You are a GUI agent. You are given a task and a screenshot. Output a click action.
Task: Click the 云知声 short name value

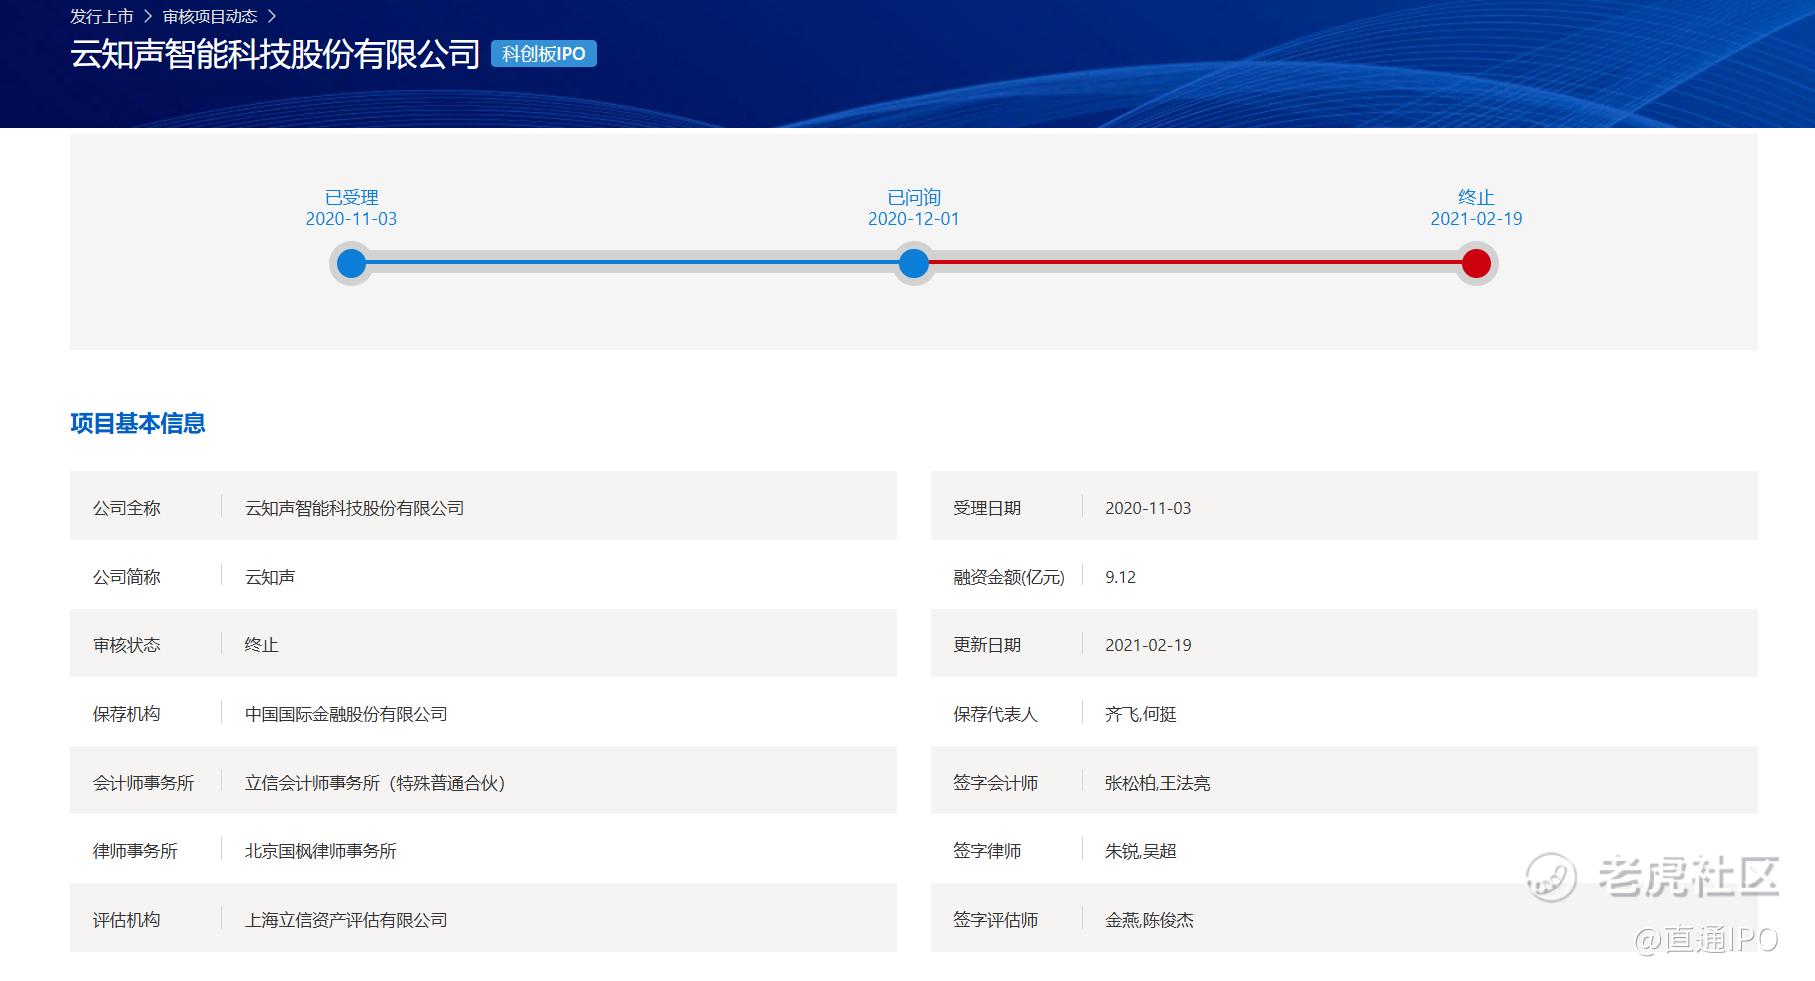(x=270, y=577)
